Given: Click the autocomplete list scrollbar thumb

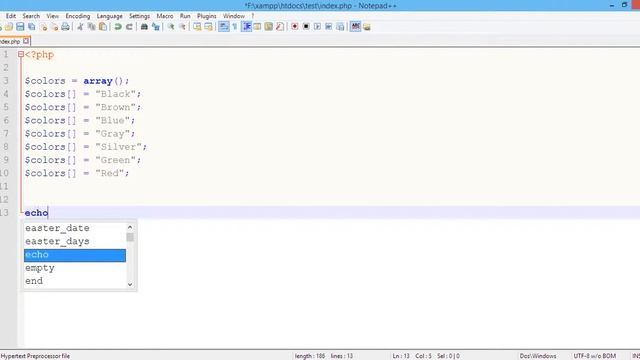Looking at the screenshot, I should 130,237.
